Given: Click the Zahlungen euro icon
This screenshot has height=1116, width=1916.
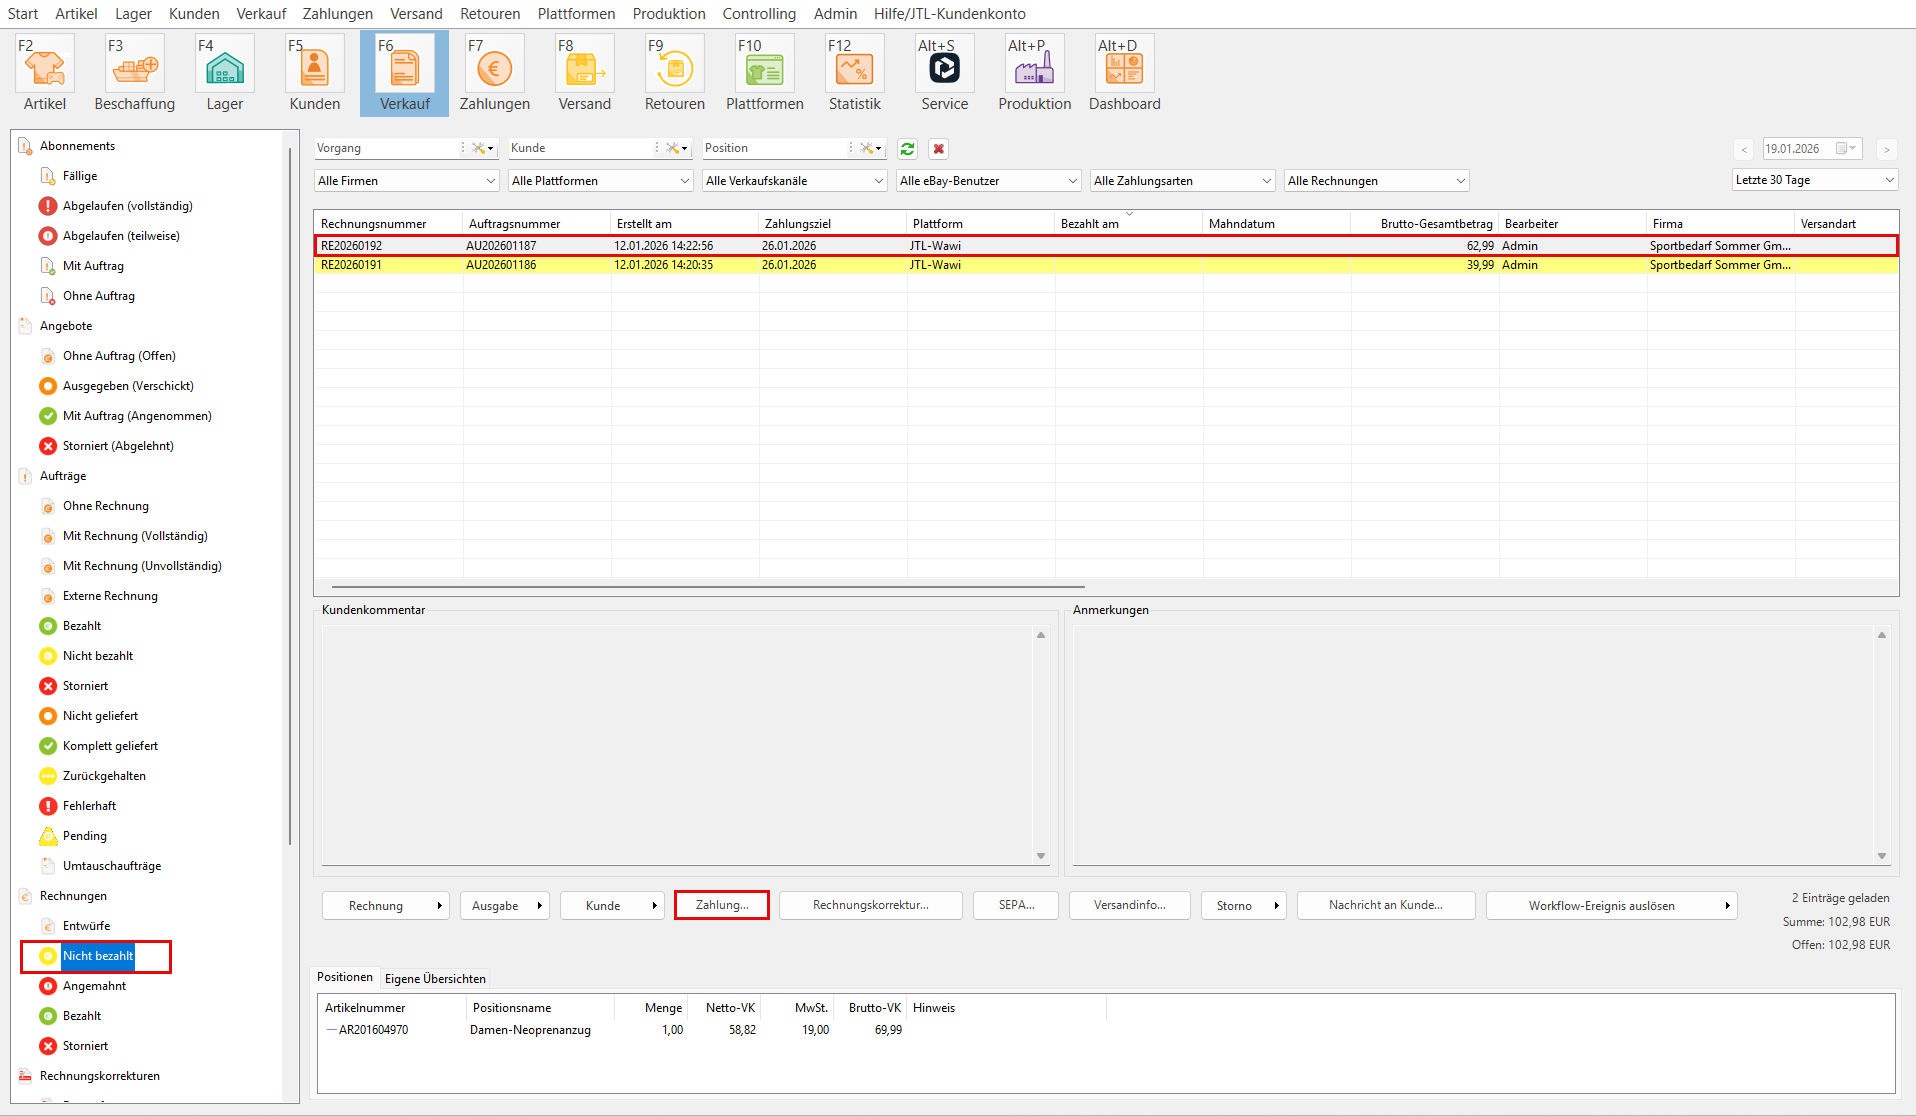Looking at the screenshot, I should (x=495, y=68).
